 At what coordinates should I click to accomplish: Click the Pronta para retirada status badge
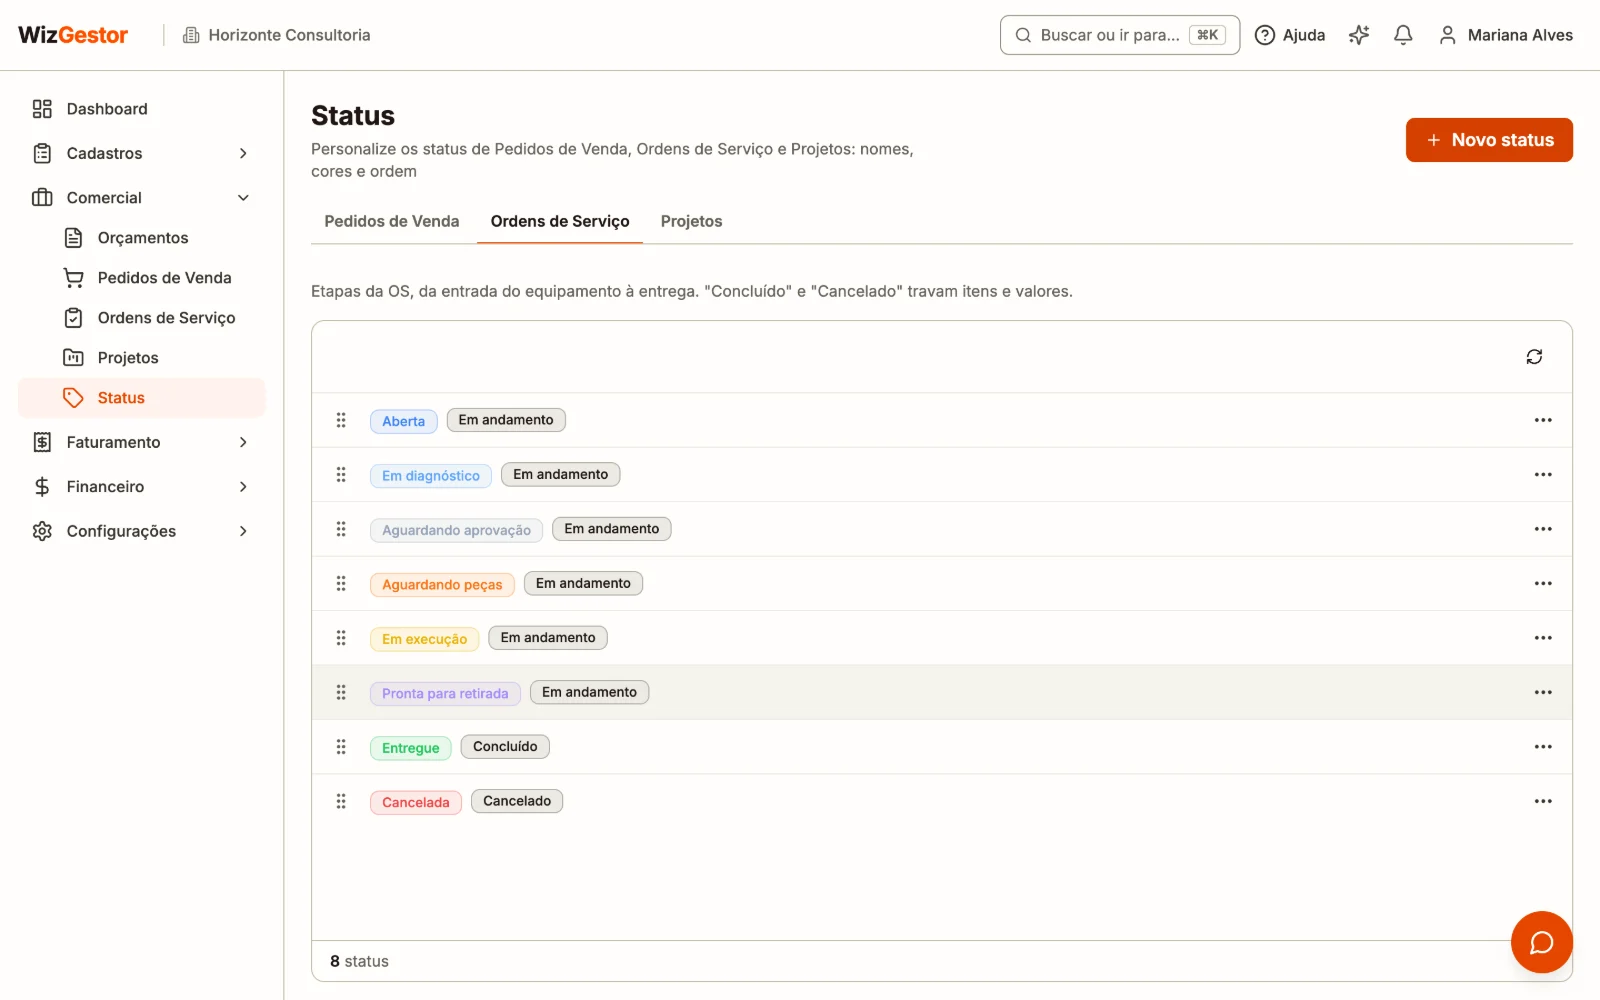coord(445,693)
